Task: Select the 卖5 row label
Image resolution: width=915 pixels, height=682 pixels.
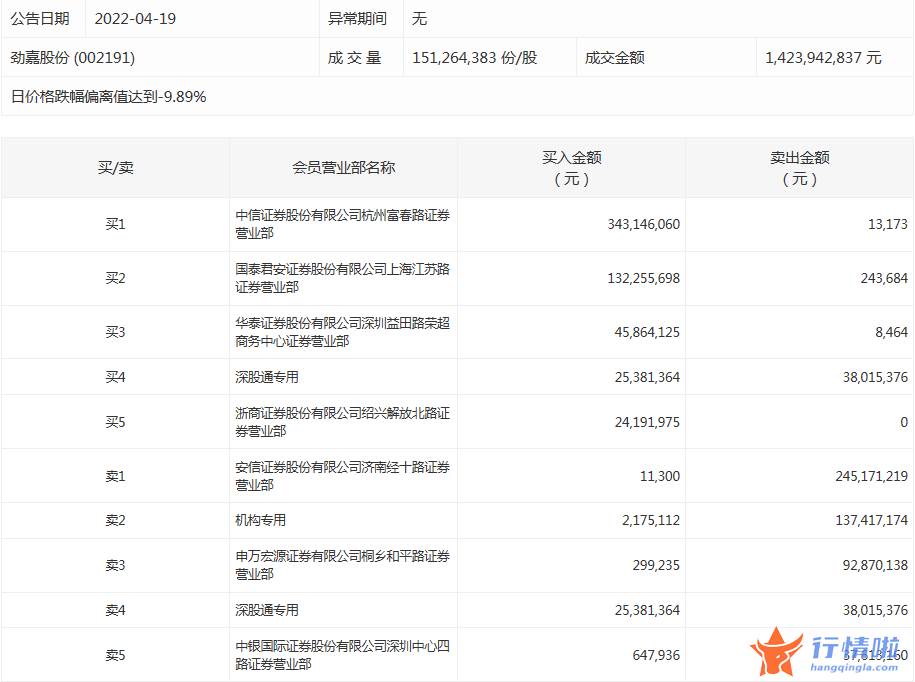Action: [116, 655]
